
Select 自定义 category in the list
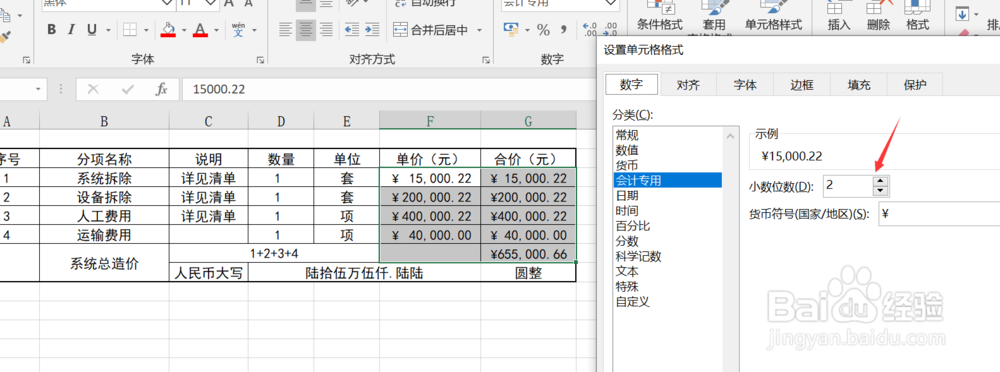coord(667,302)
